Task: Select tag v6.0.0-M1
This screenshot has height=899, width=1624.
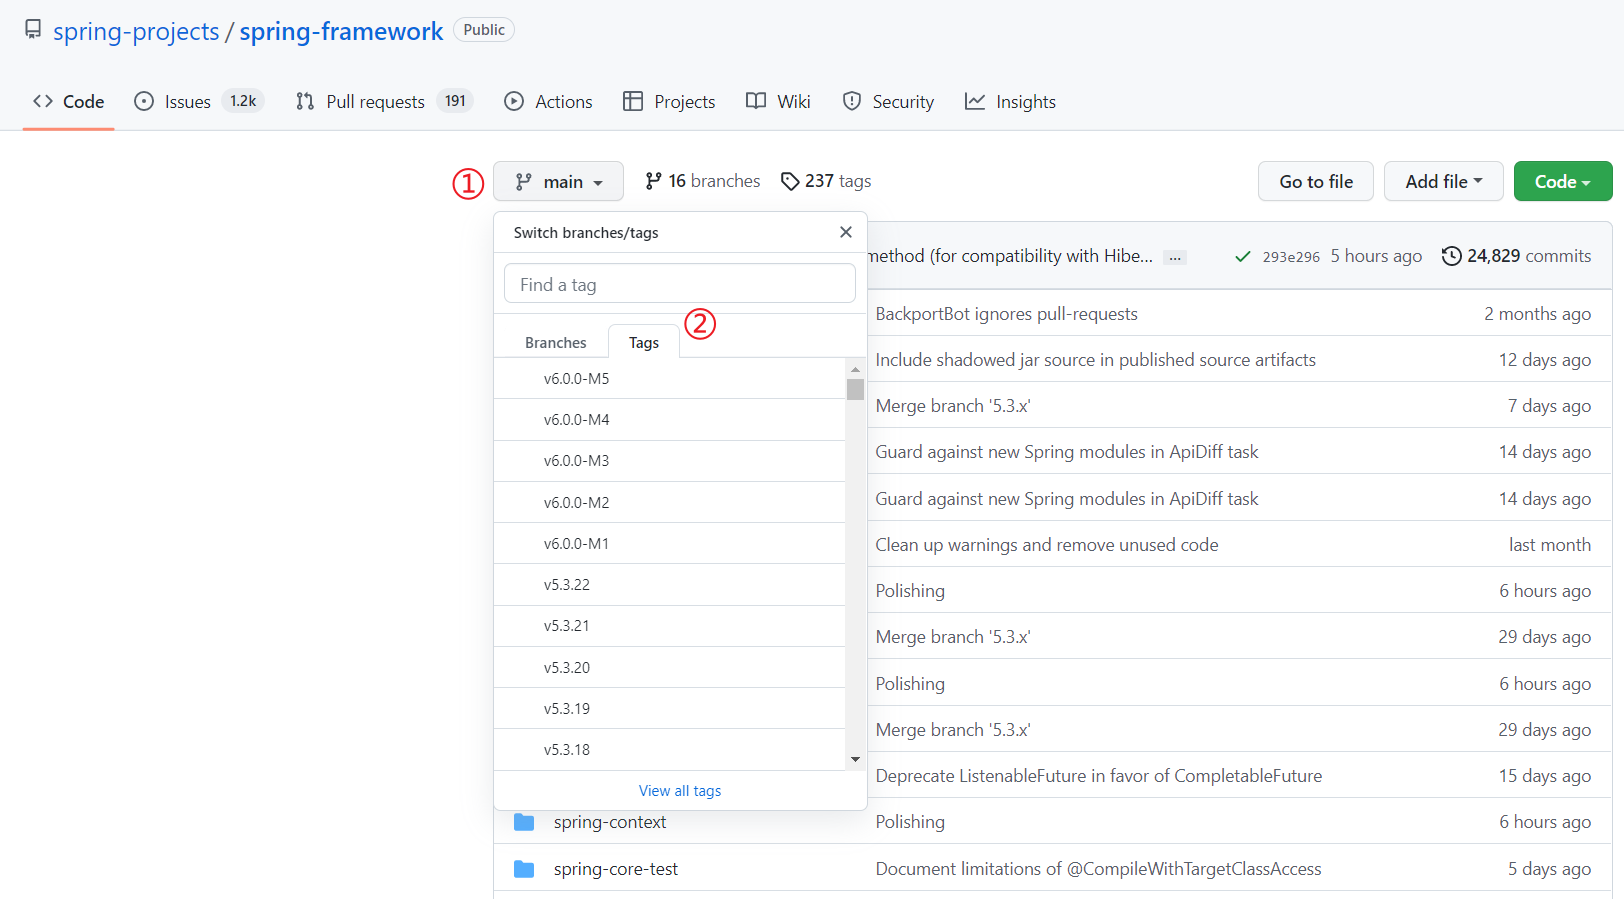Action: click(x=670, y=544)
